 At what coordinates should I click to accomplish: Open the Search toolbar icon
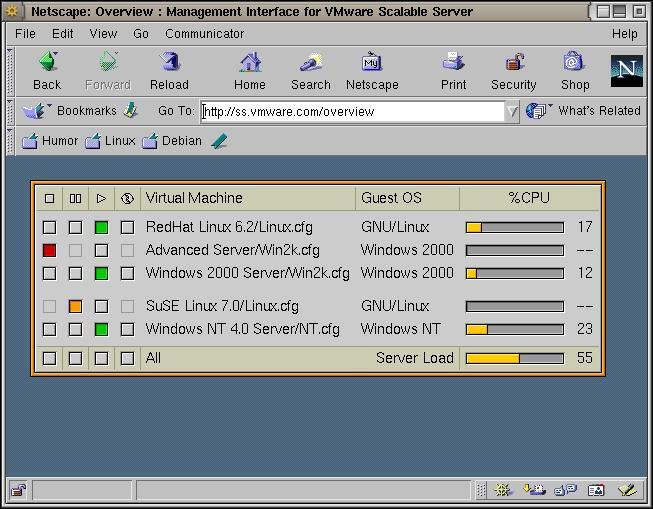pos(311,62)
